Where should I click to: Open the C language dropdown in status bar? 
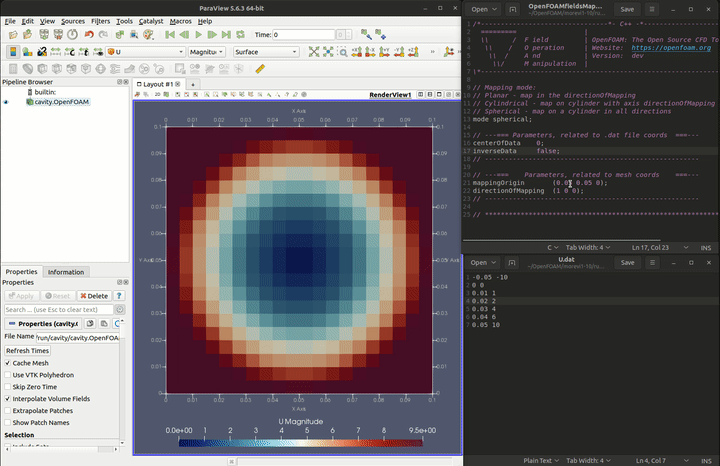point(552,247)
